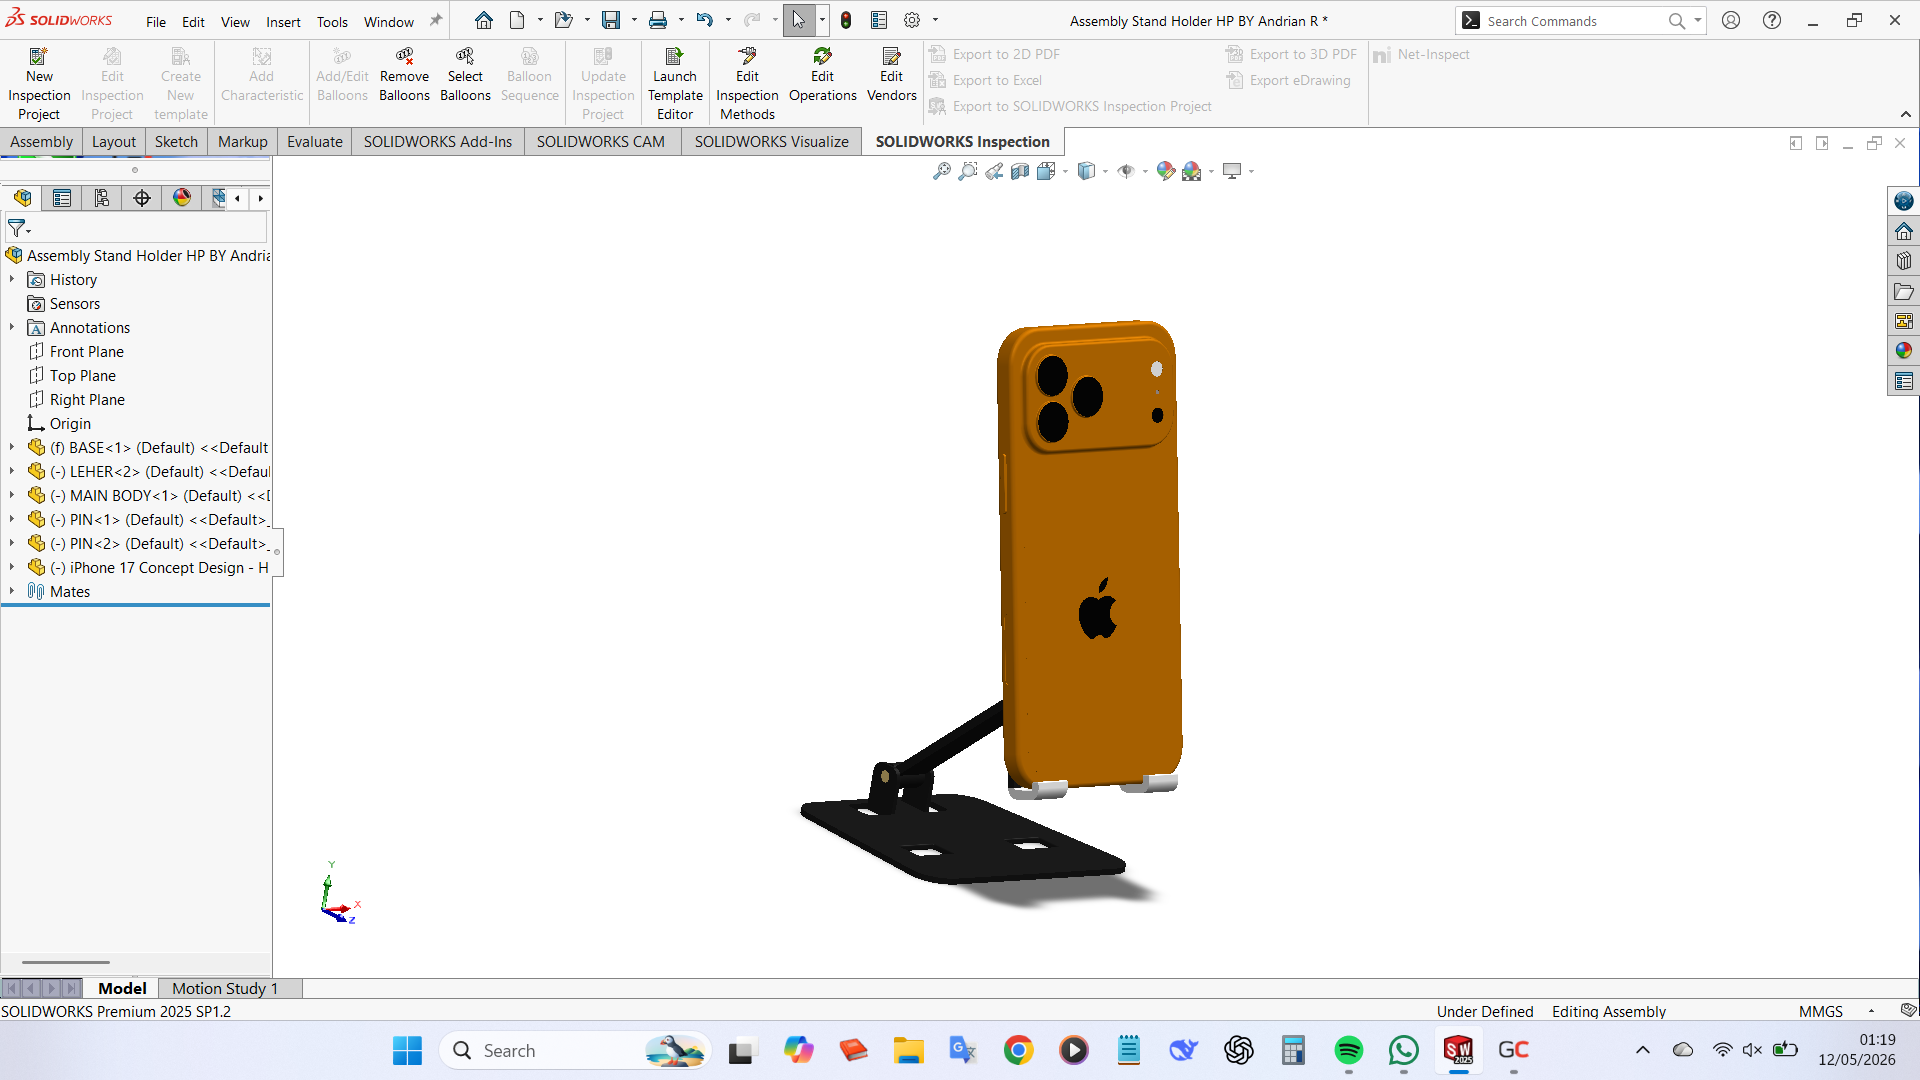The height and width of the screenshot is (1080, 1920).
Task: Click the feature tree horizontal scrollbar
Action: point(66,962)
